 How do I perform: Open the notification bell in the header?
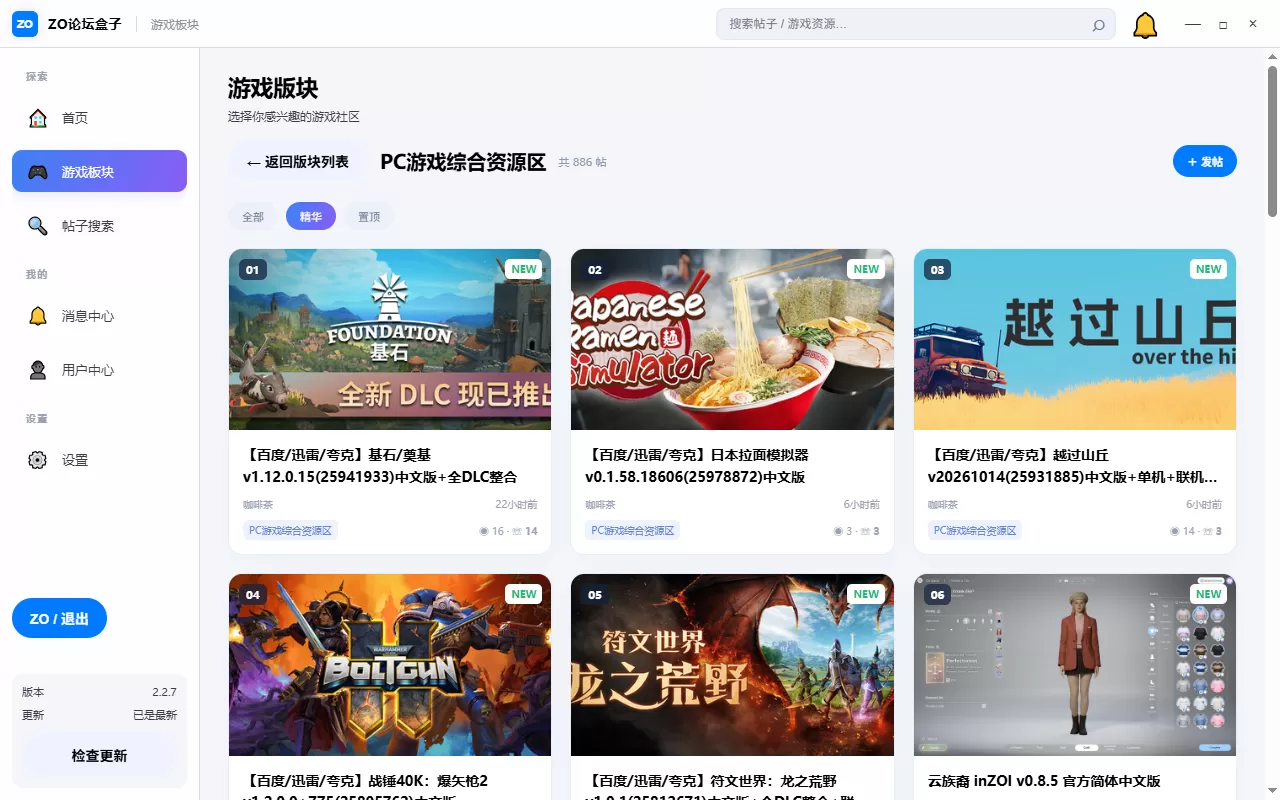tap(1145, 25)
